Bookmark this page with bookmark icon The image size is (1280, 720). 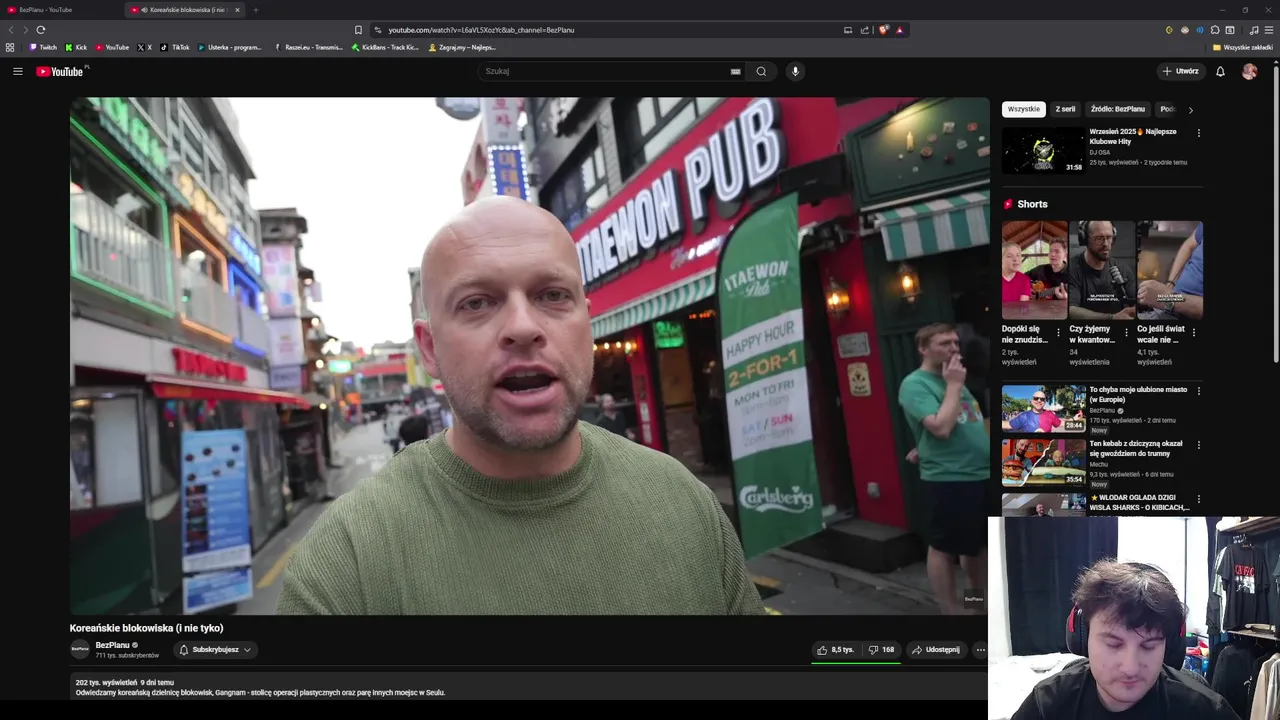(358, 30)
